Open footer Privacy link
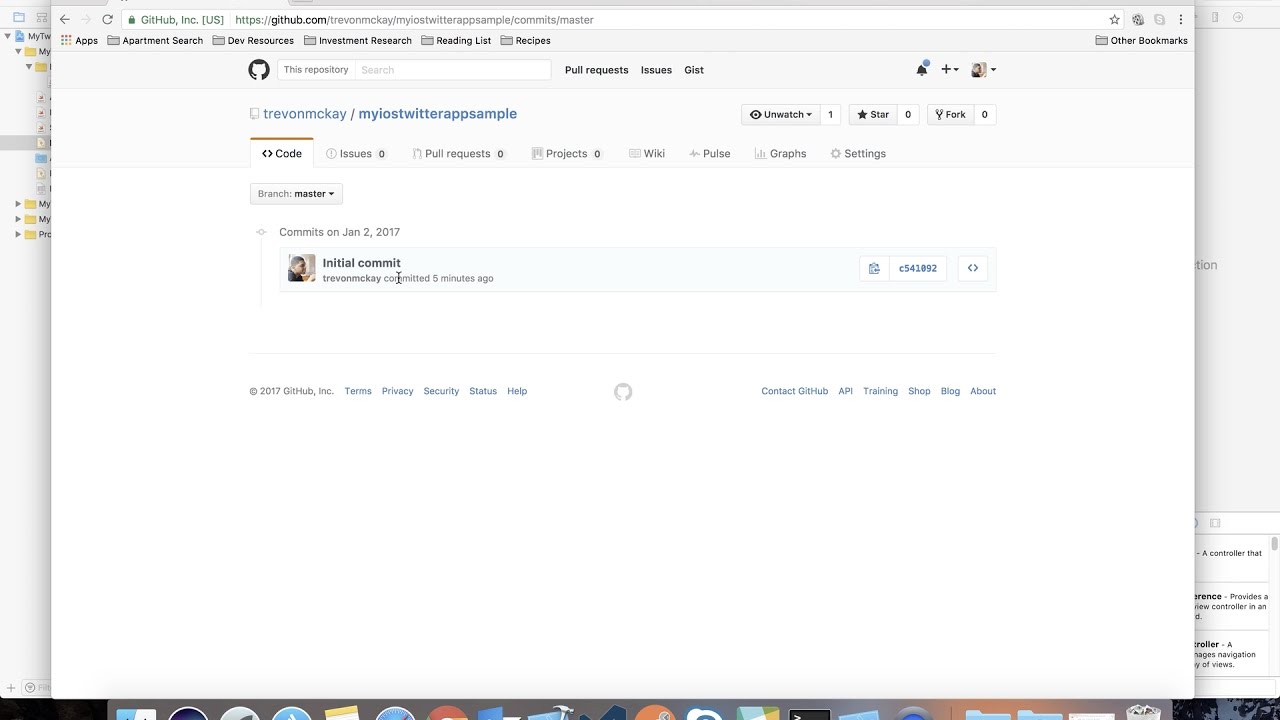 [x=397, y=391]
